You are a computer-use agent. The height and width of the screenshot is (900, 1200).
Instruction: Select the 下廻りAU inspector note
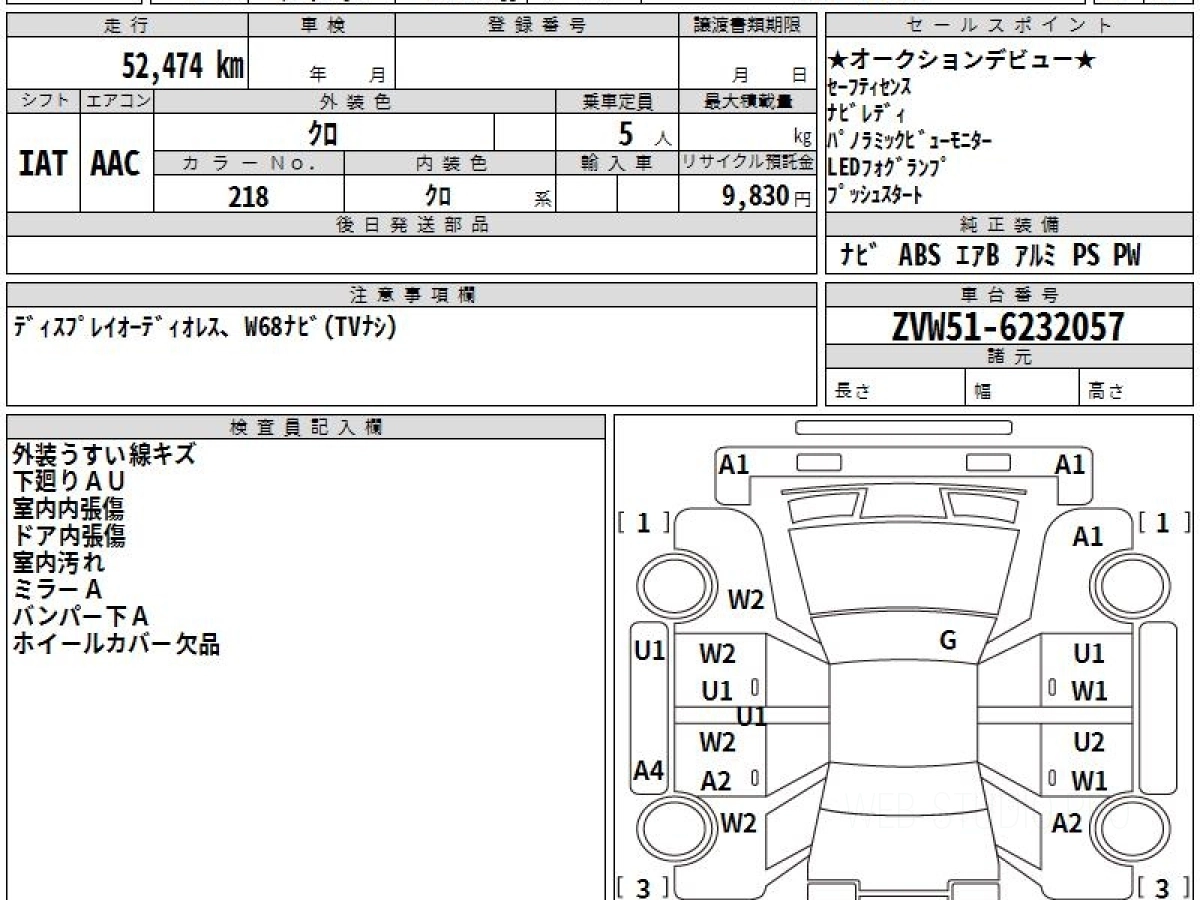[69, 481]
